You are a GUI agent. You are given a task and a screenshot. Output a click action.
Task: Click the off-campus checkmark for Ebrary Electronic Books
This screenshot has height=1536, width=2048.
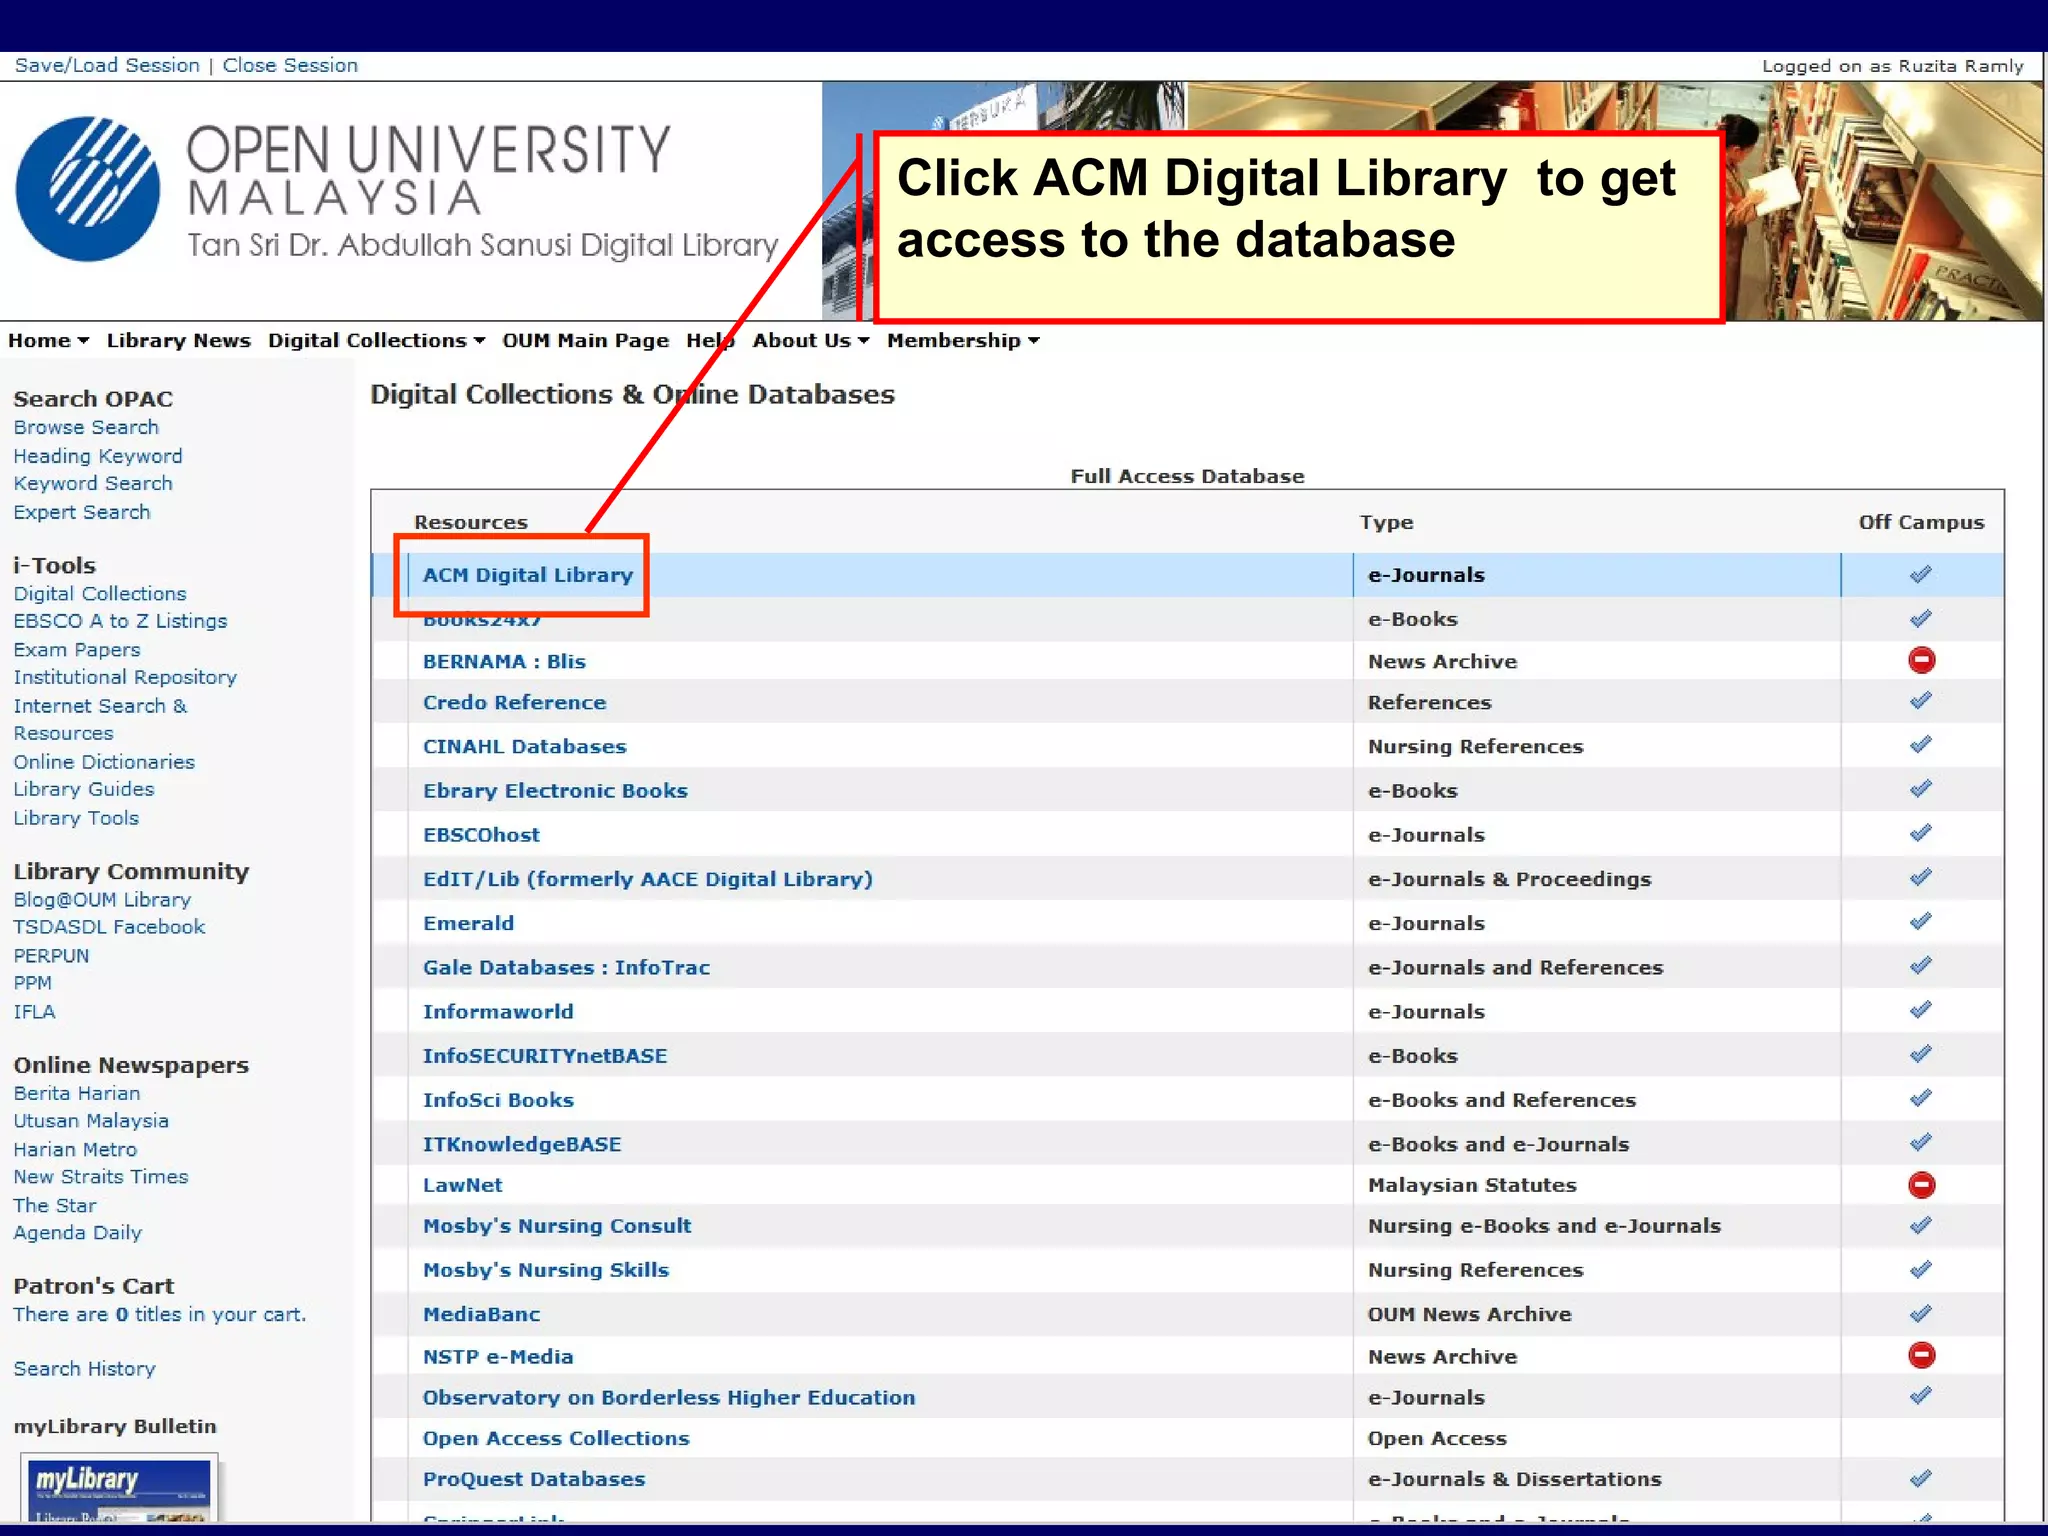click(x=1920, y=789)
